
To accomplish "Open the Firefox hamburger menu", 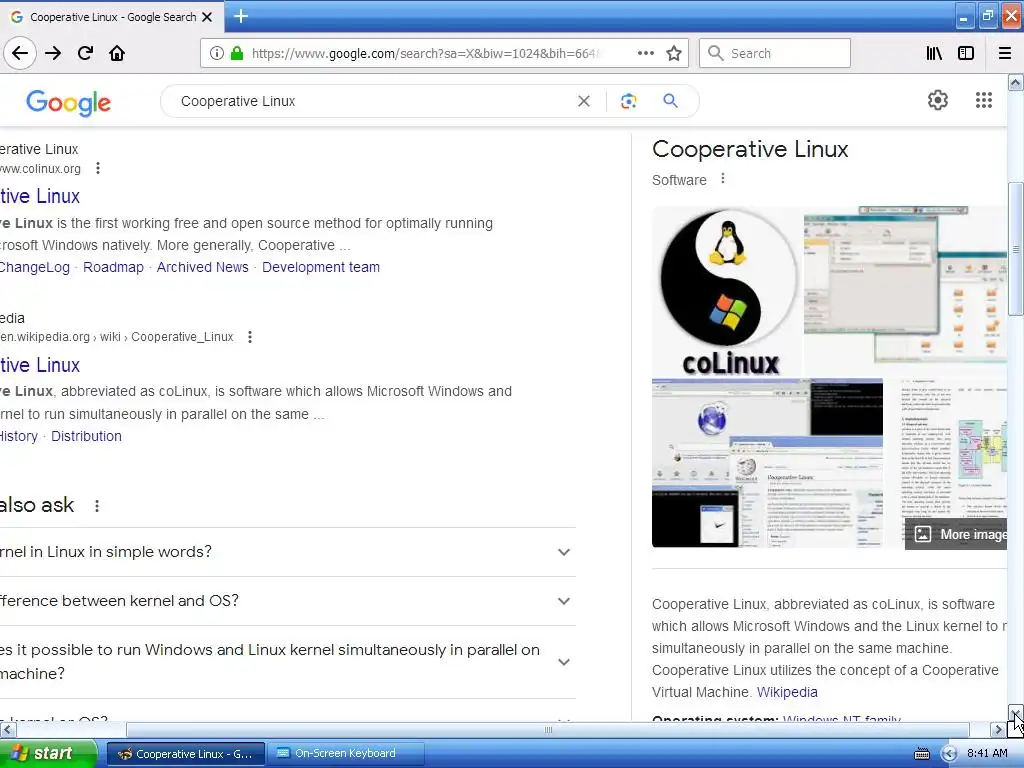I will (1005, 53).
